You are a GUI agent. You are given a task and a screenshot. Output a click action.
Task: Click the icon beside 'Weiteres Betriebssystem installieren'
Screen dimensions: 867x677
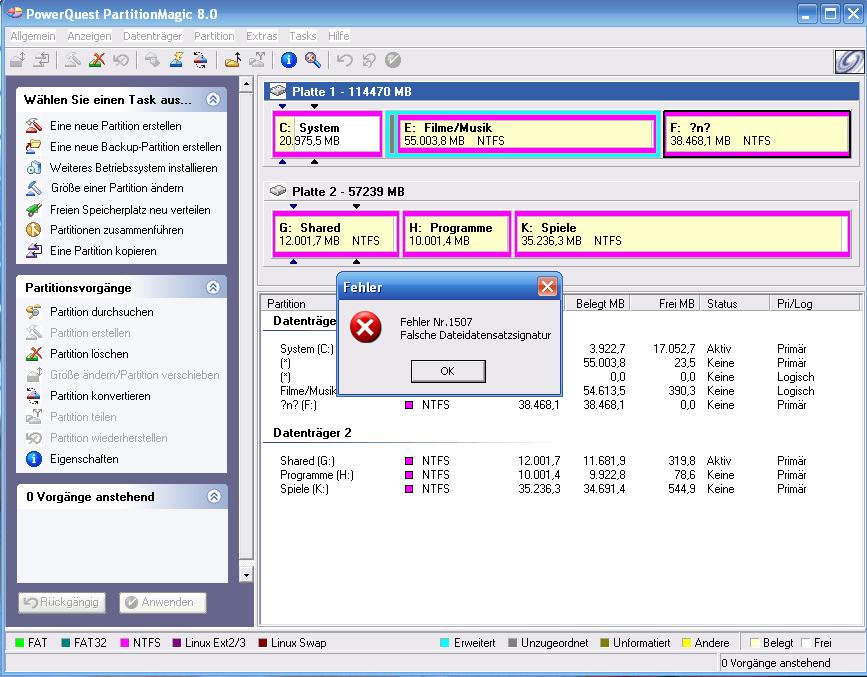[x=34, y=168]
